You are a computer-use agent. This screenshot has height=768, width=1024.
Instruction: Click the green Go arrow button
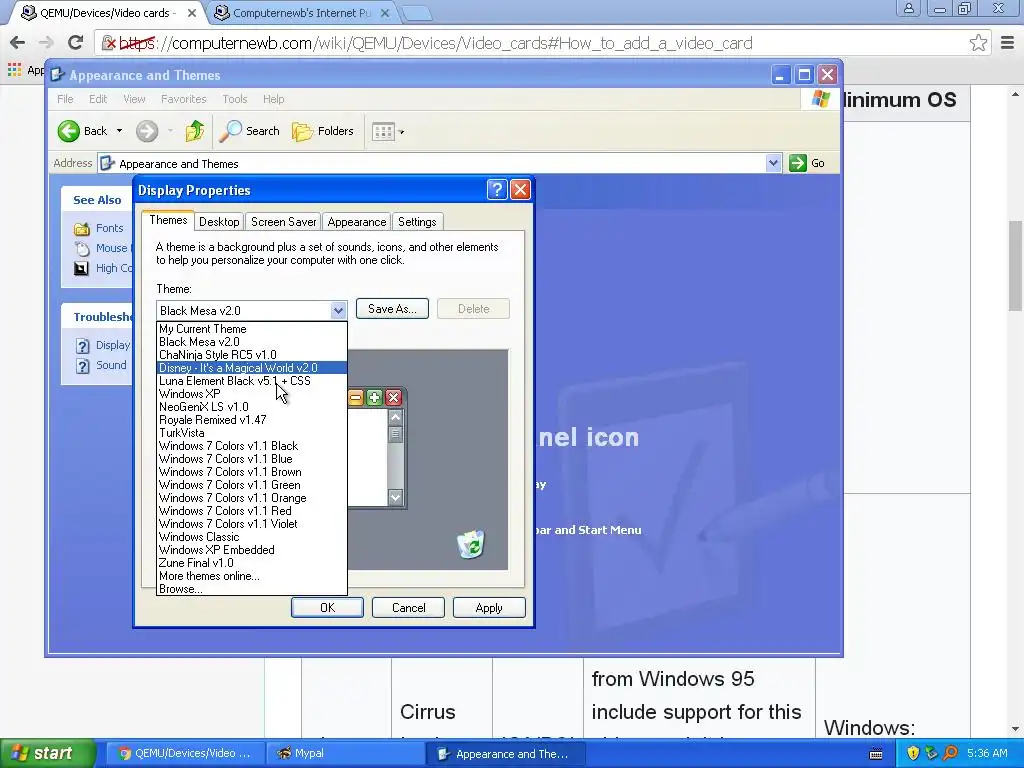797,163
